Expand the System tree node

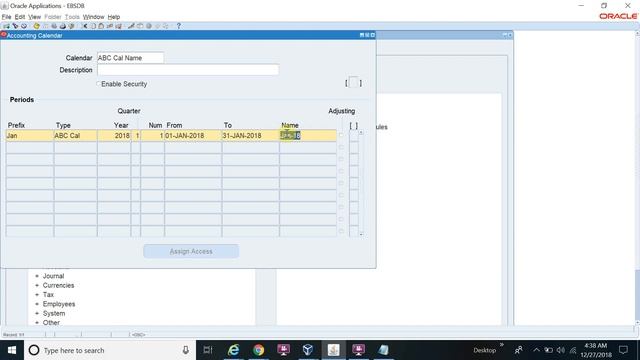37,313
